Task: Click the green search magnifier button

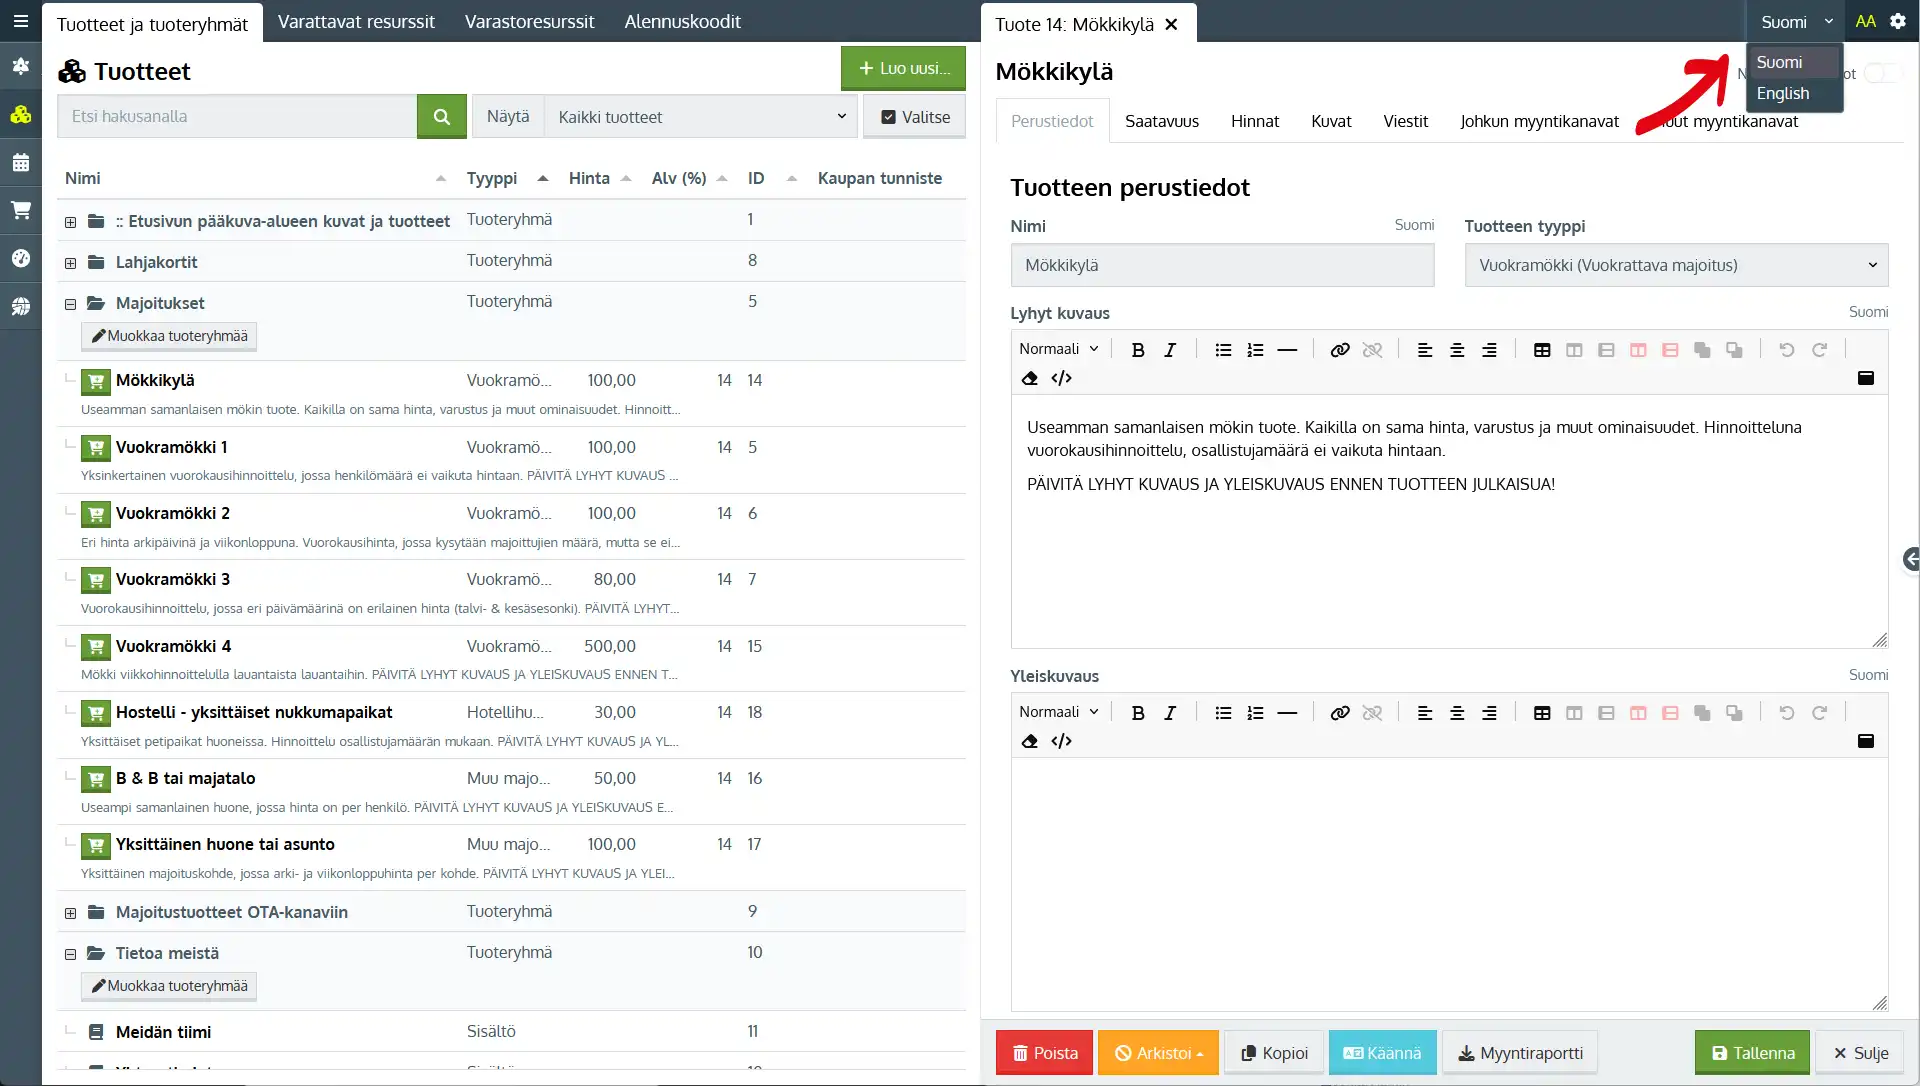Action: pos(441,117)
